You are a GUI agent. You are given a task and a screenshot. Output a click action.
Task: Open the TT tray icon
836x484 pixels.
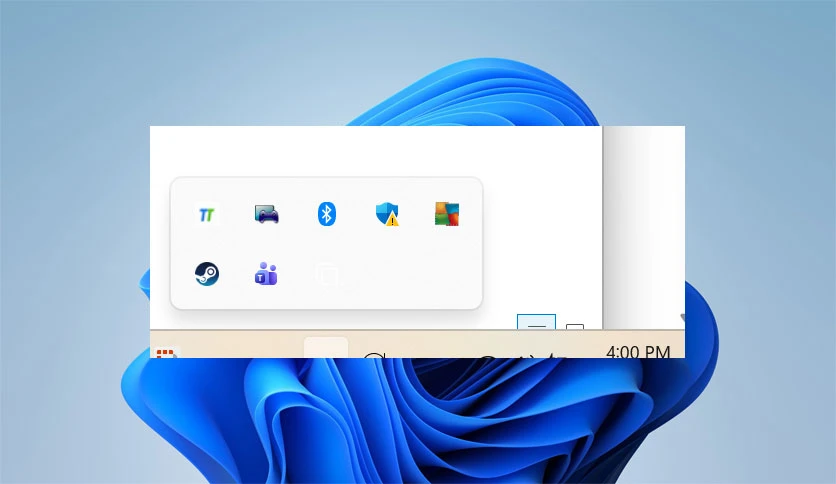coord(206,215)
